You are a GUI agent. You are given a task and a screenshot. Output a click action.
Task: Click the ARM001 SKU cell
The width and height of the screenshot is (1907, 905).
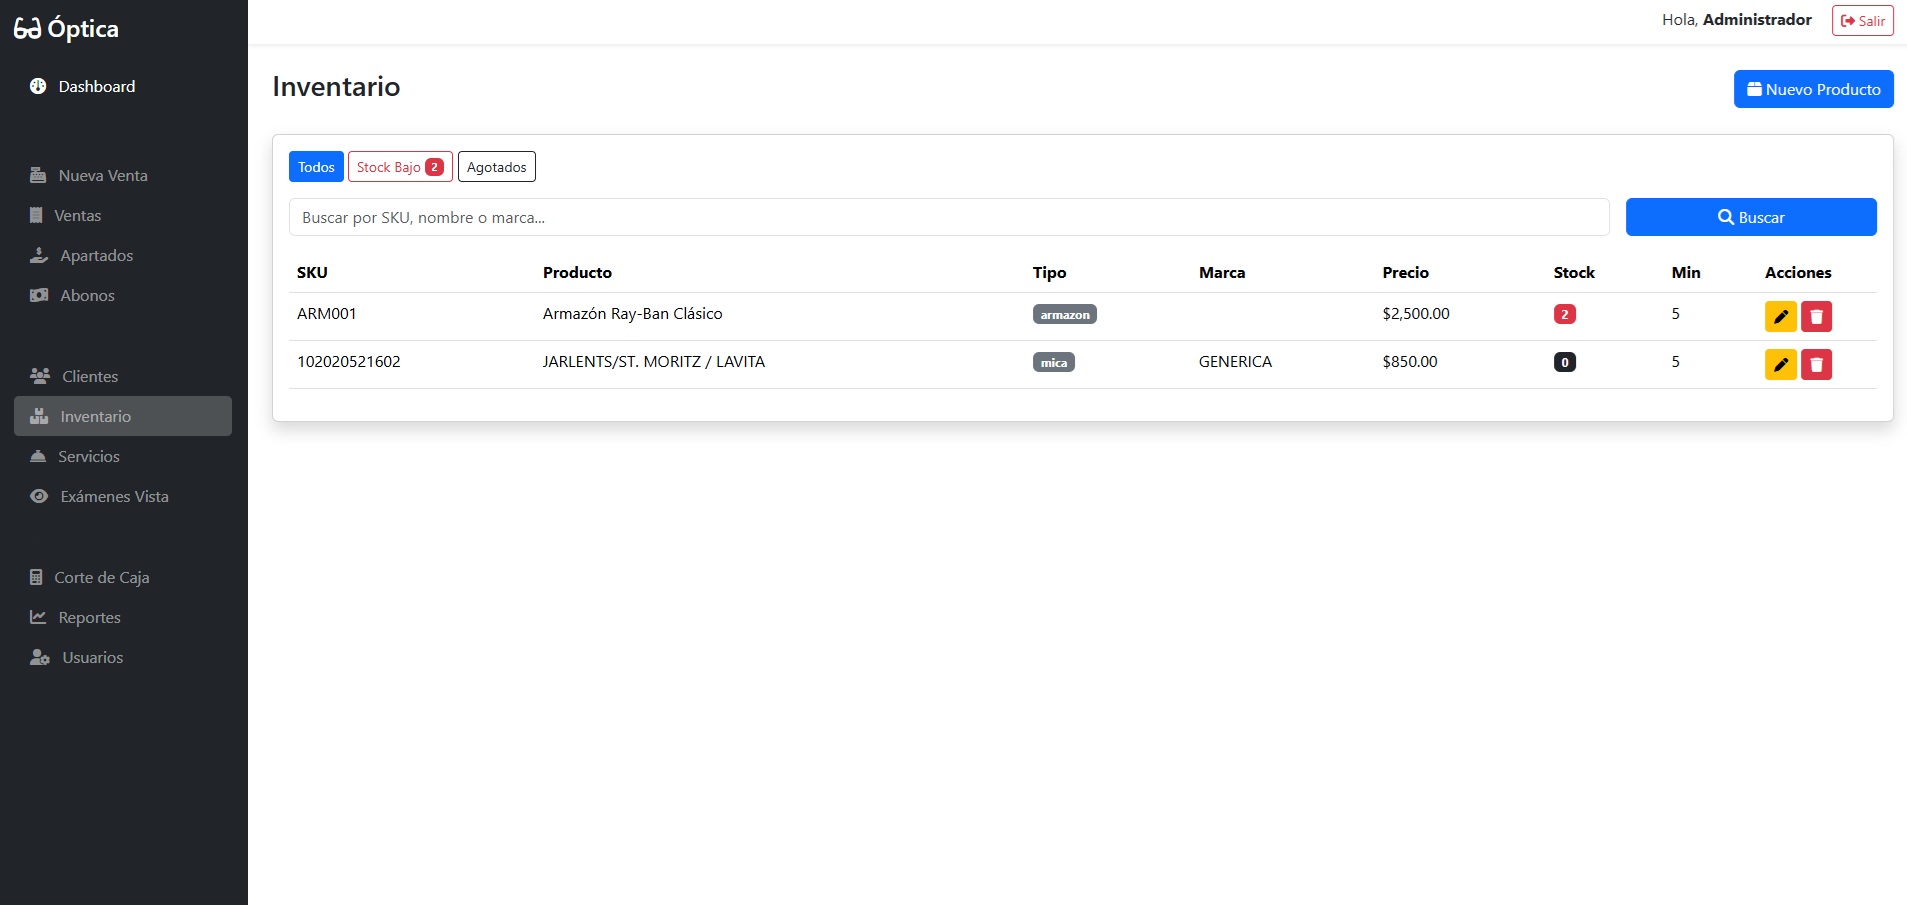tap(327, 314)
